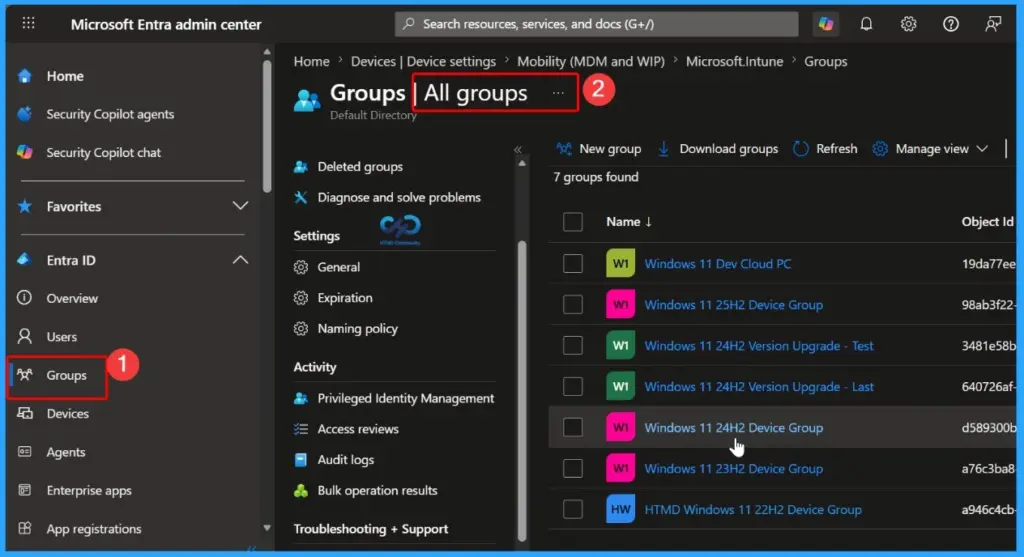Click the left sidebar vertical scrollbar

point(266,125)
